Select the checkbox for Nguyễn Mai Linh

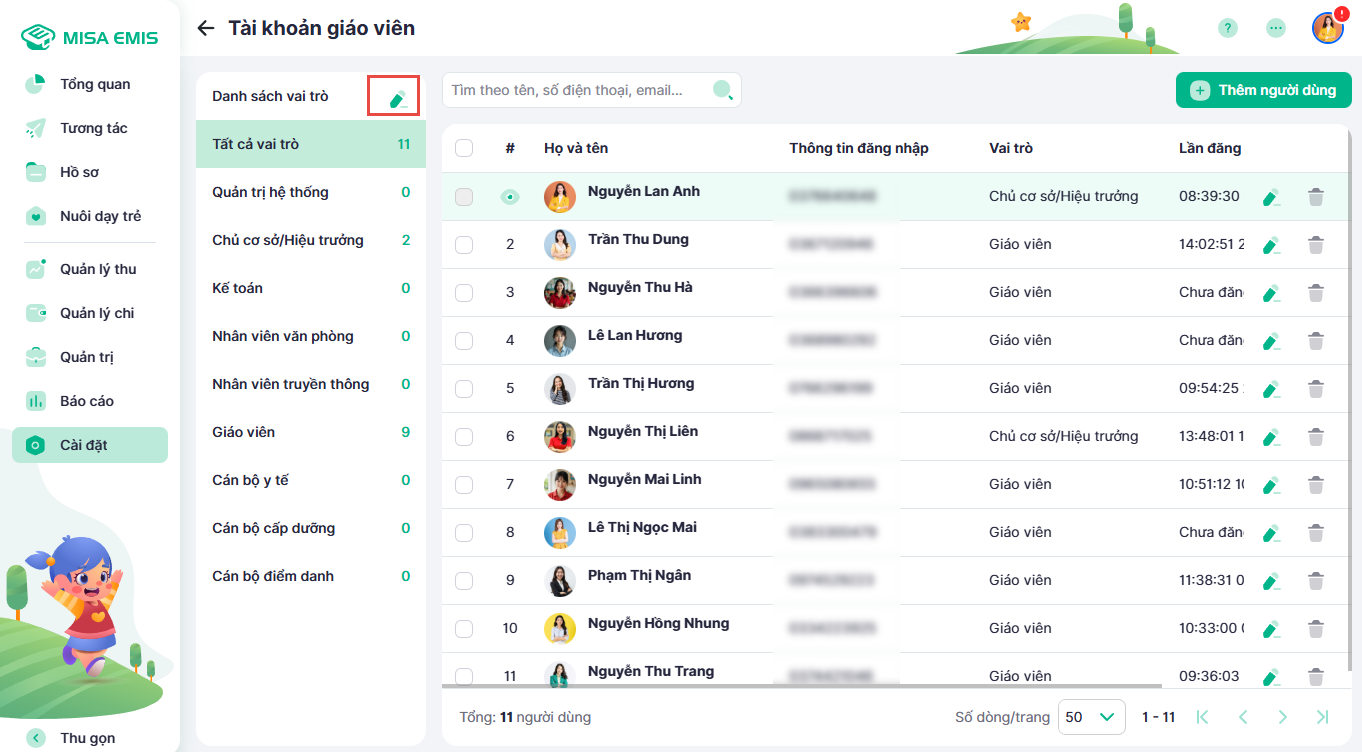[x=464, y=485]
